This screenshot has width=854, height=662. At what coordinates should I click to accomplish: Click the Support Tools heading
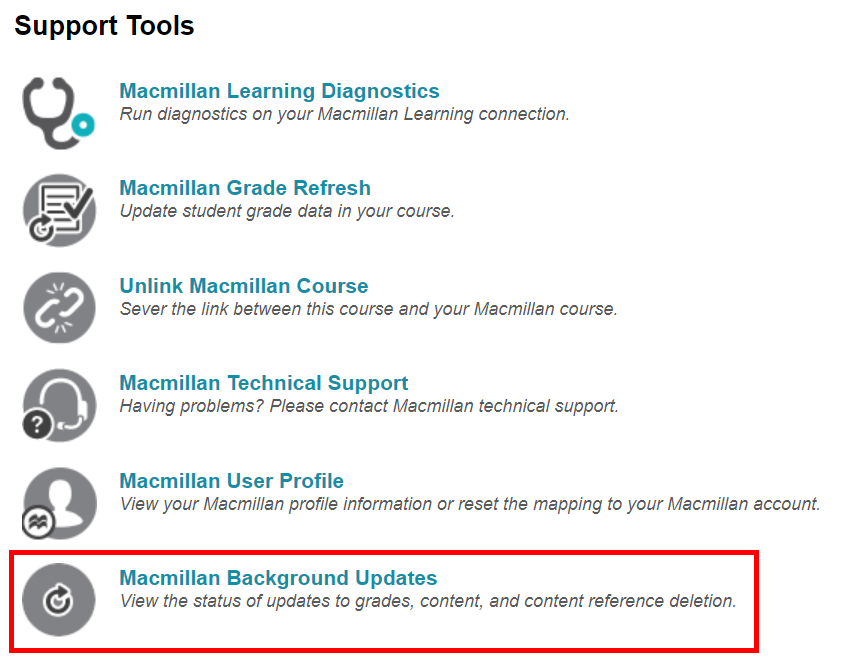coord(103,25)
